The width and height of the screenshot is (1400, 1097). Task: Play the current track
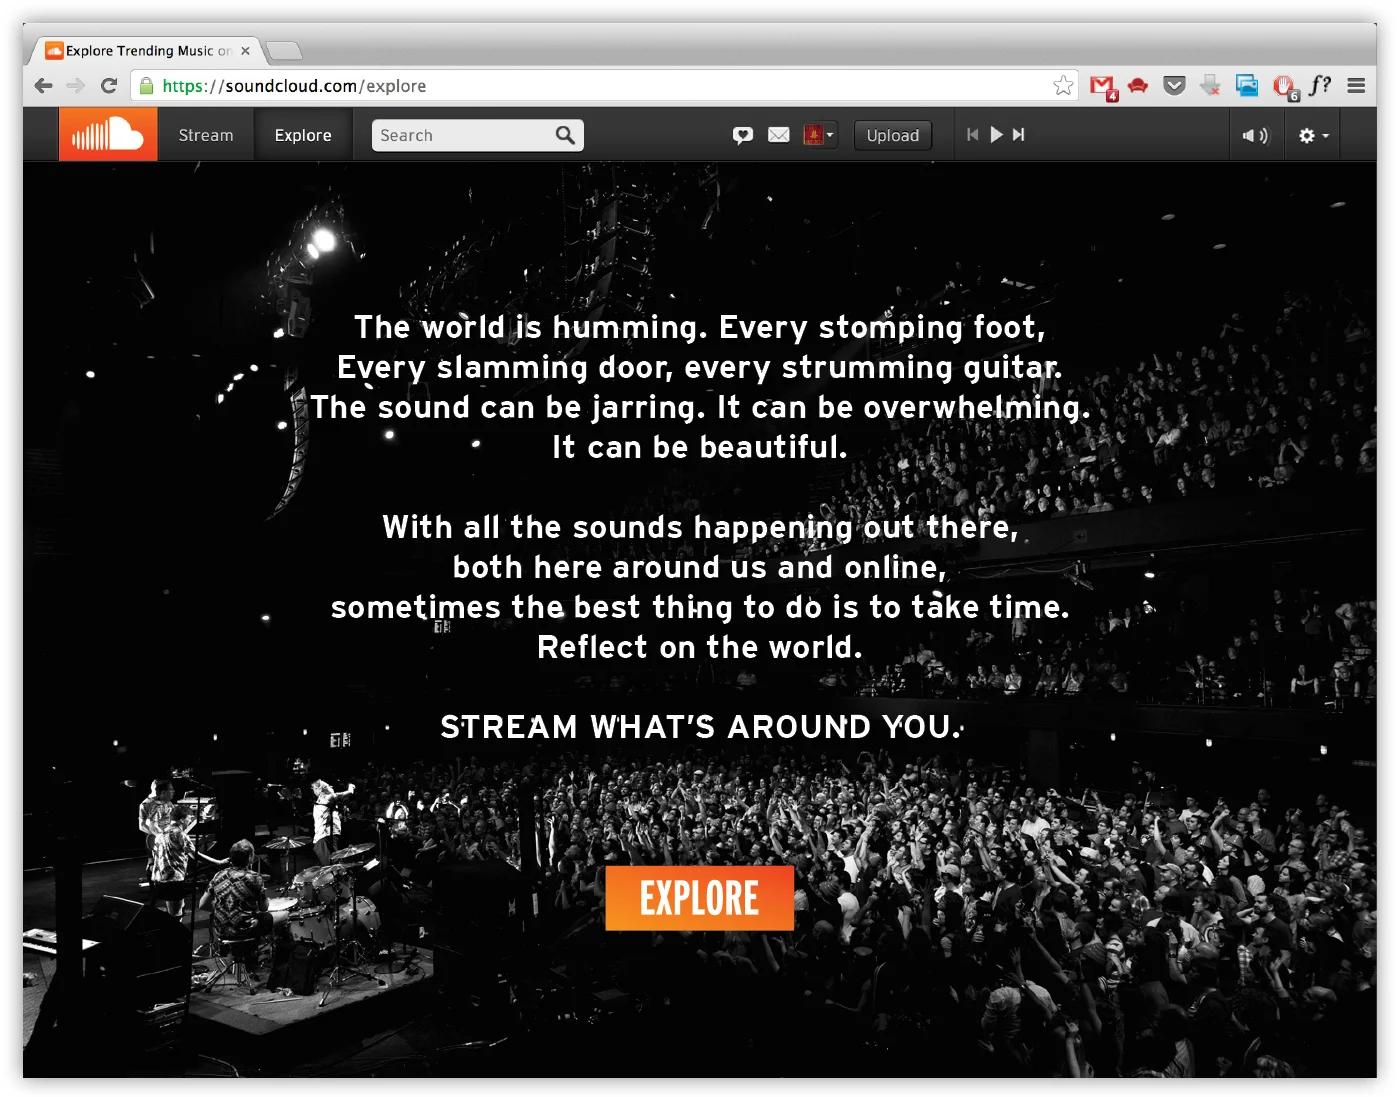996,134
